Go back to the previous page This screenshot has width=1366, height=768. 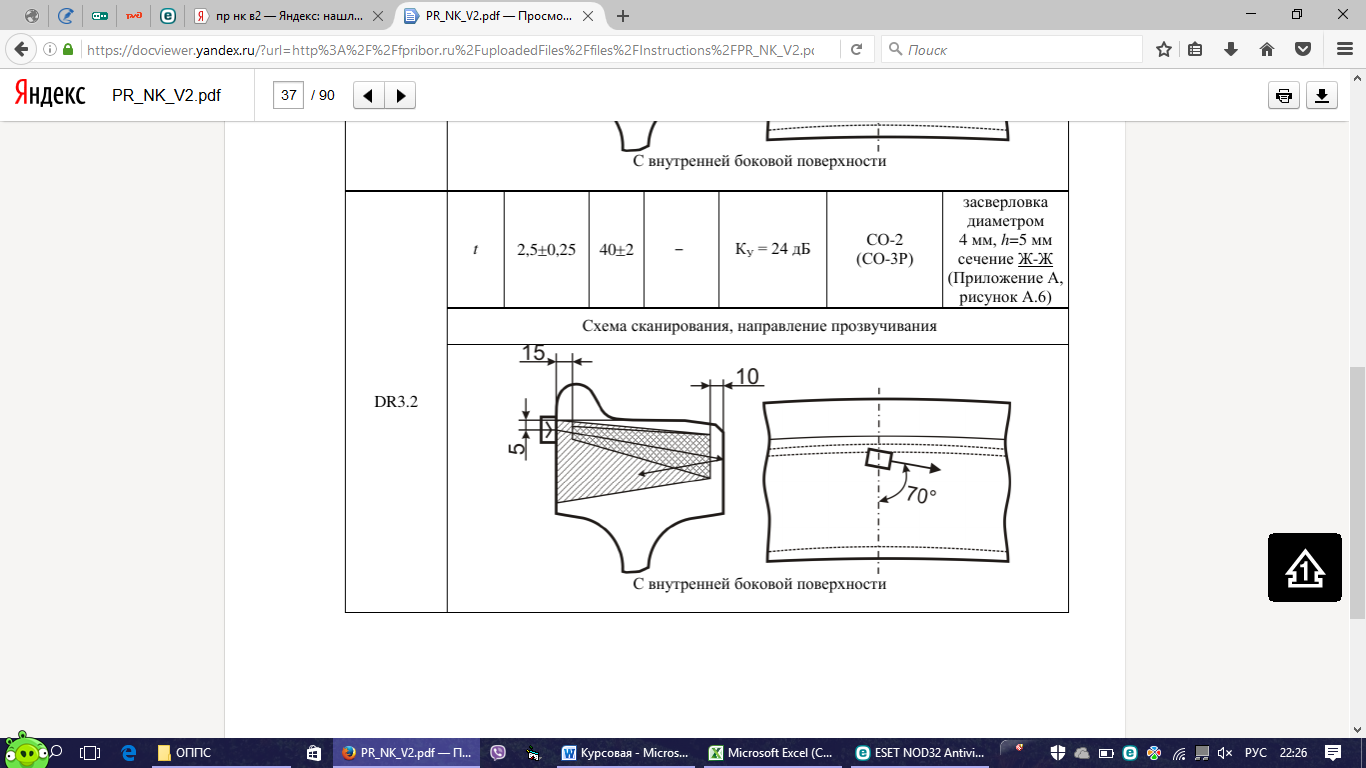tap(21, 49)
